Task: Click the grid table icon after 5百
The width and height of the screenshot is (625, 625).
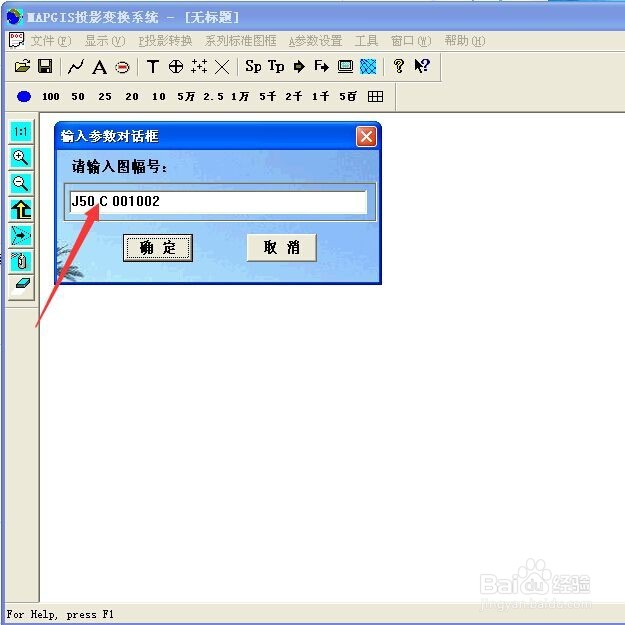Action: pos(375,96)
